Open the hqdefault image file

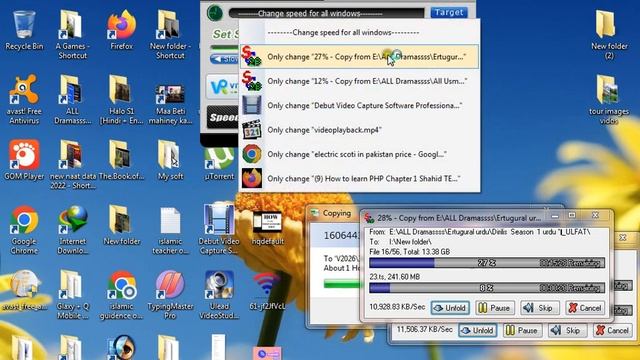tap(267, 229)
